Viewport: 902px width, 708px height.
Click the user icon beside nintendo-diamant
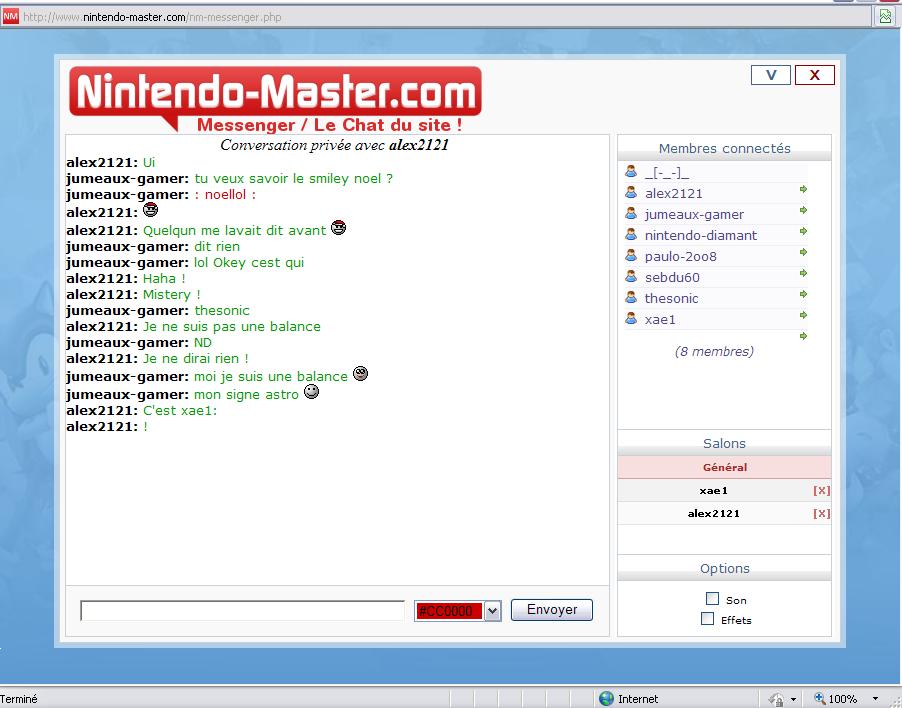(631, 234)
